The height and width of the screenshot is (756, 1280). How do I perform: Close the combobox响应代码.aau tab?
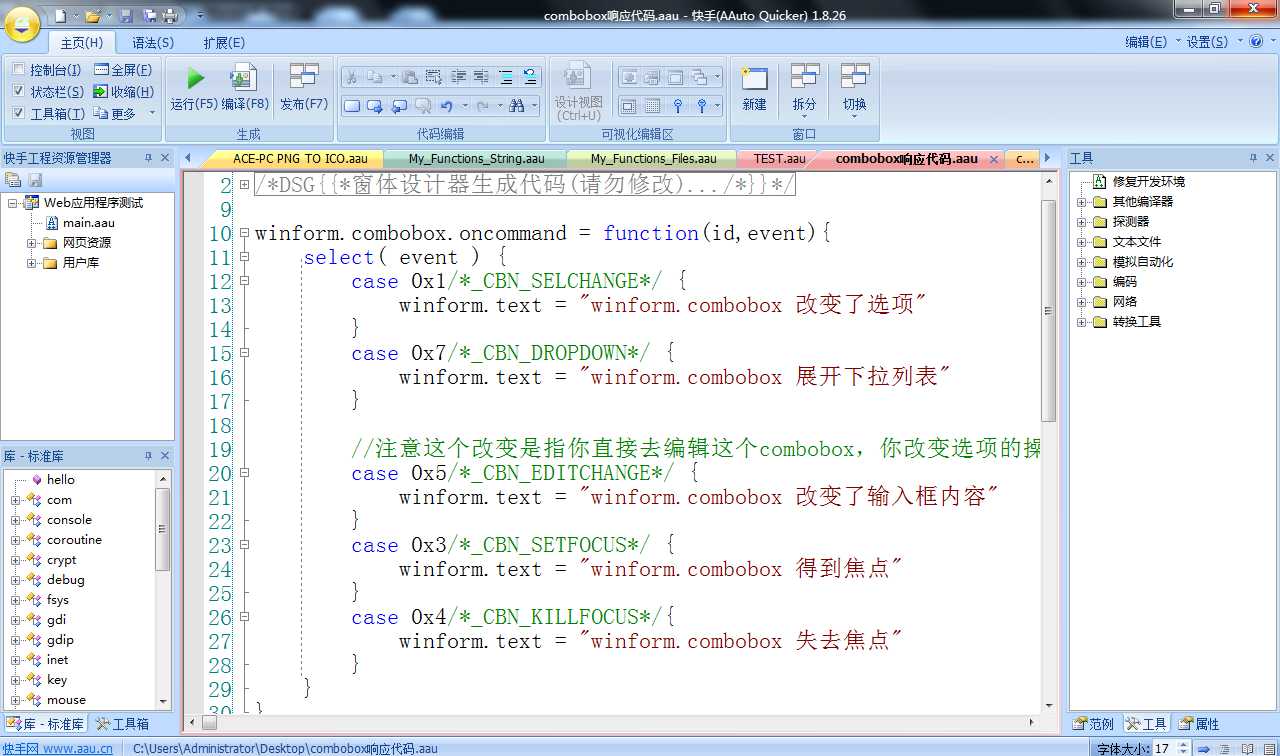click(994, 159)
